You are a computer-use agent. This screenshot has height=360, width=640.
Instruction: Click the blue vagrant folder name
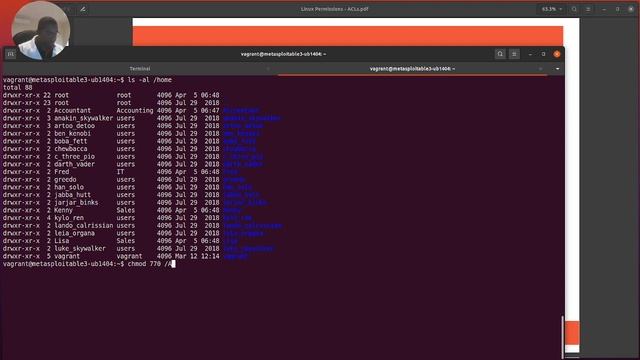coord(236,256)
